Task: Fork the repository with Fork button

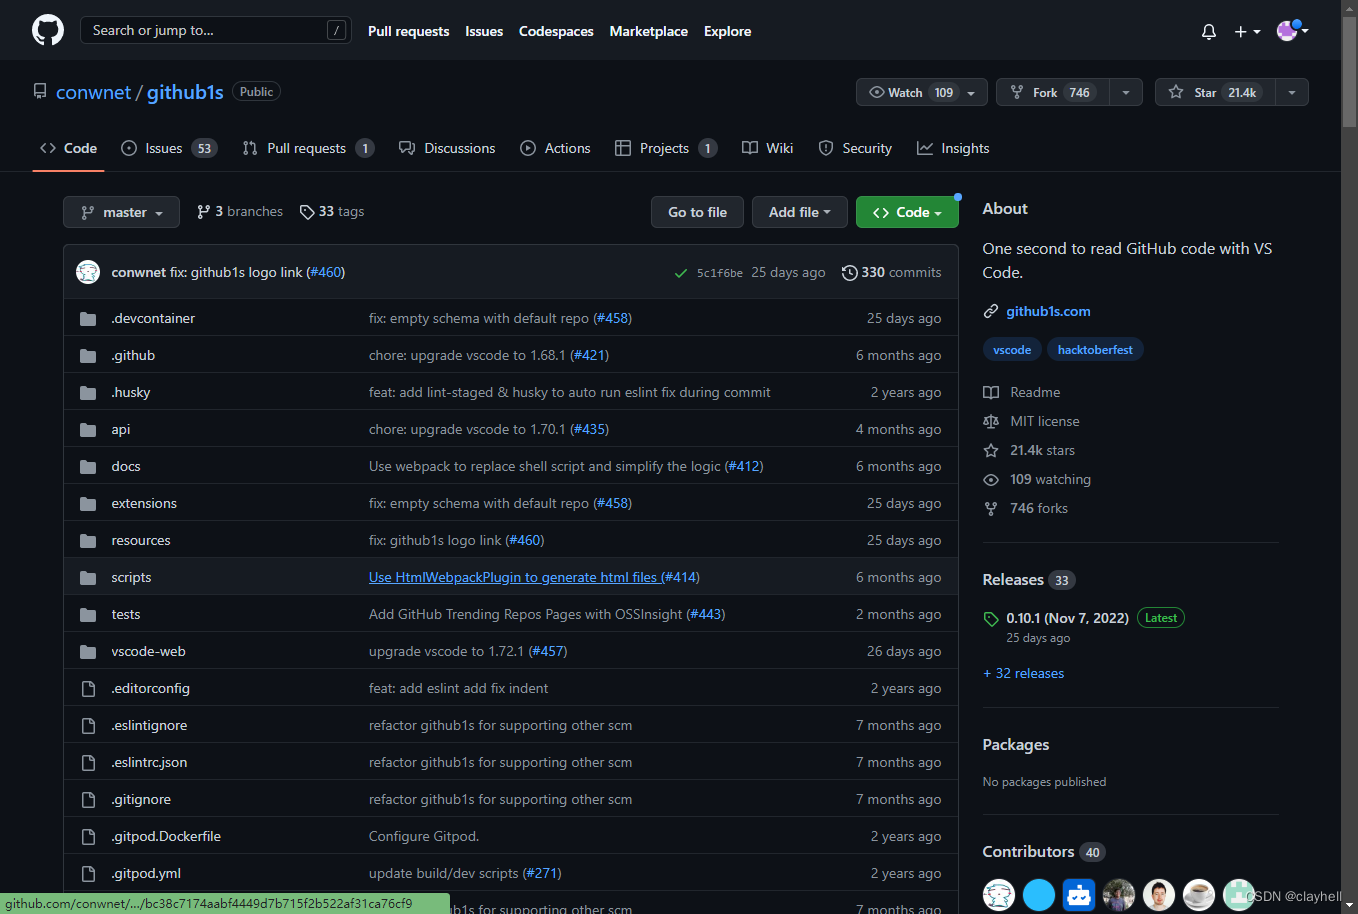Action: 1053,92
